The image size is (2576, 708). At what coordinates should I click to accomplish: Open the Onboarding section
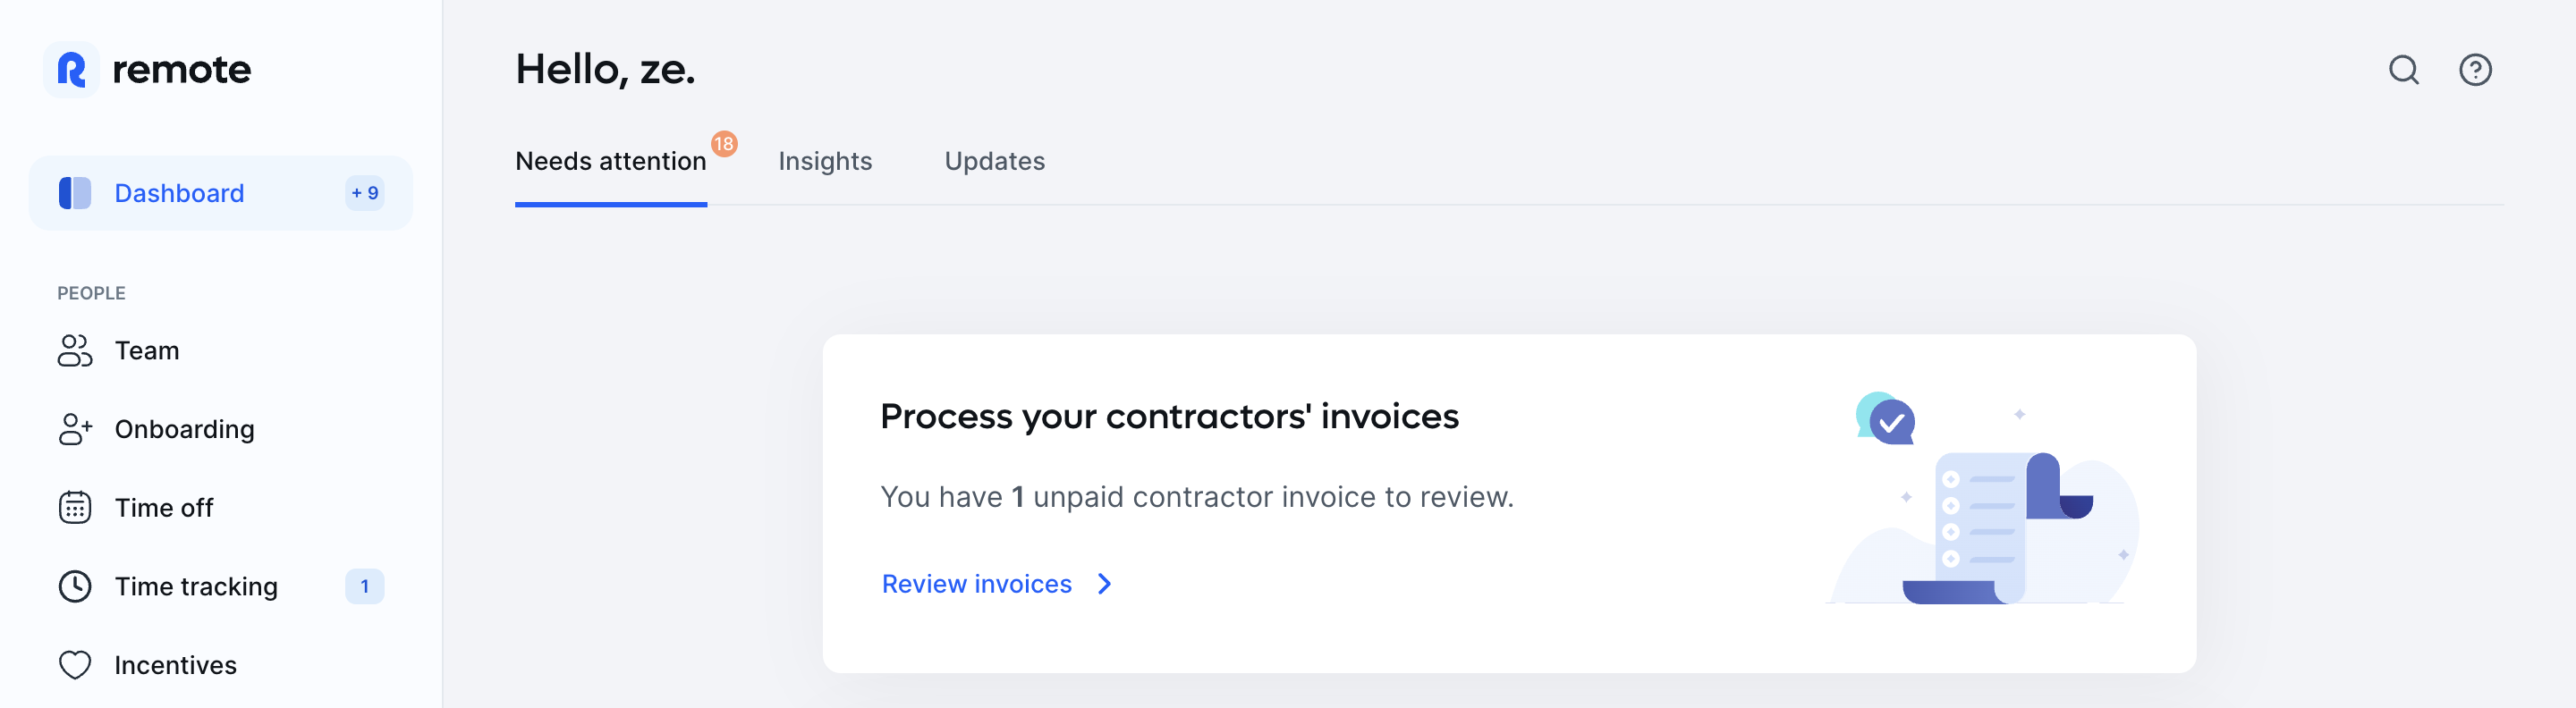(x=185, y=429)
